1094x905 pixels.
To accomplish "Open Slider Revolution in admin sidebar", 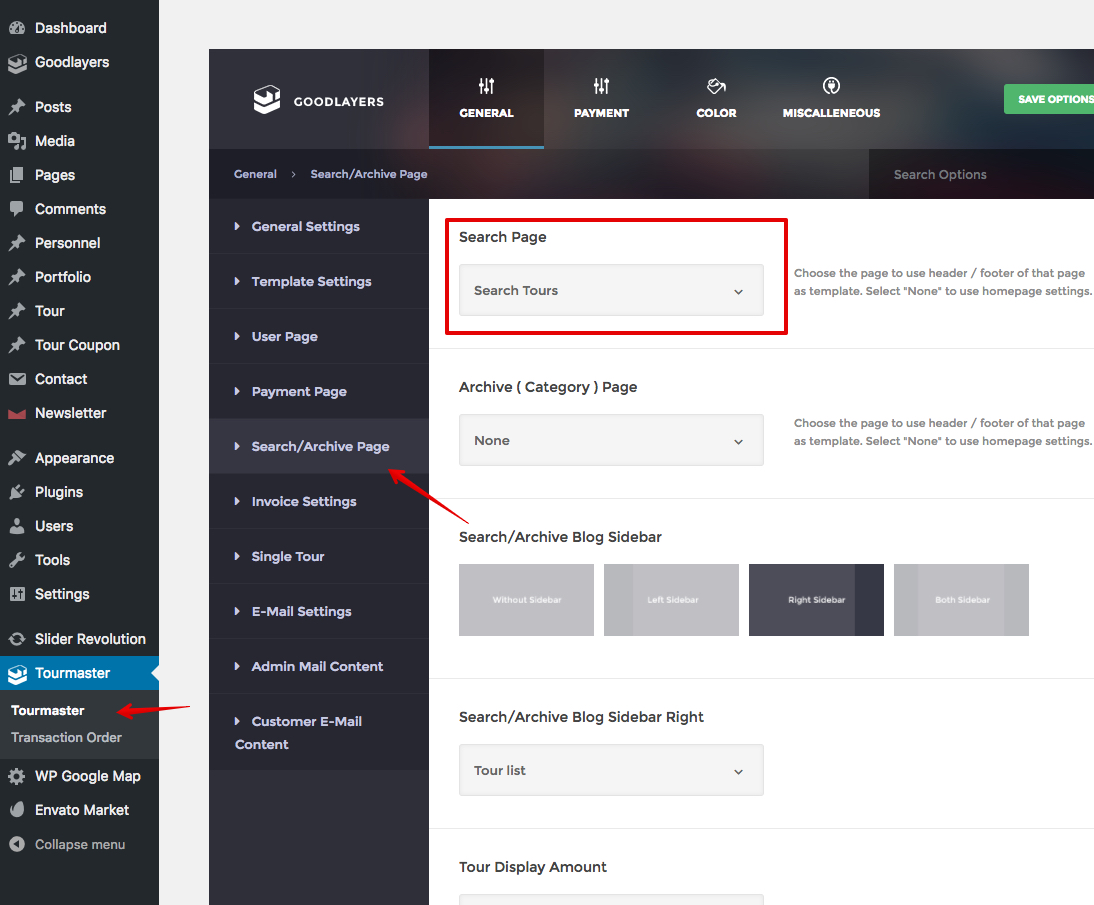I will (x=90, y=639).
